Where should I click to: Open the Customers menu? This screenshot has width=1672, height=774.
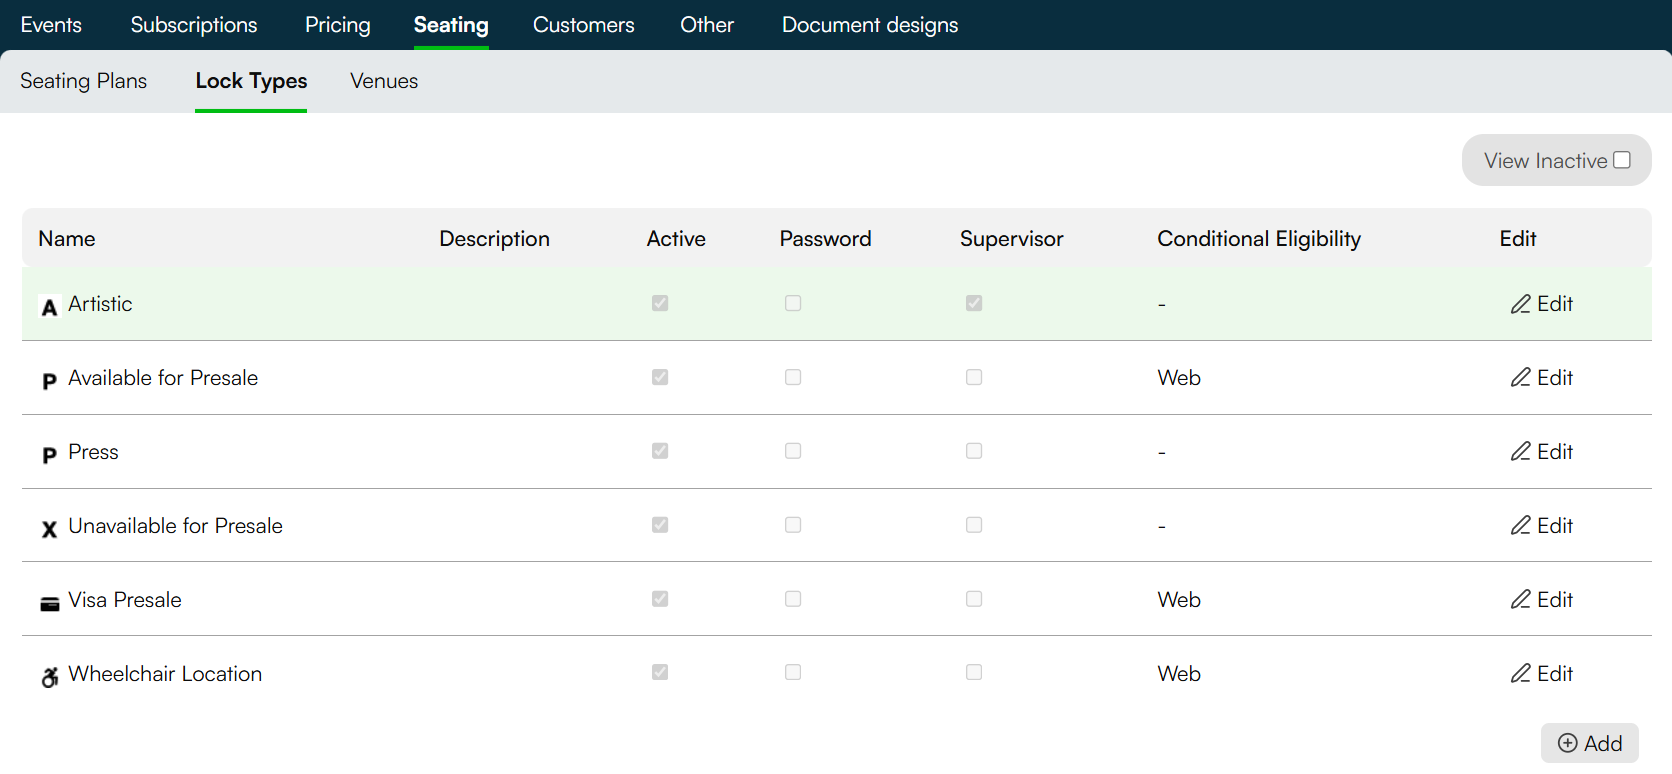[x=584, y=25]
